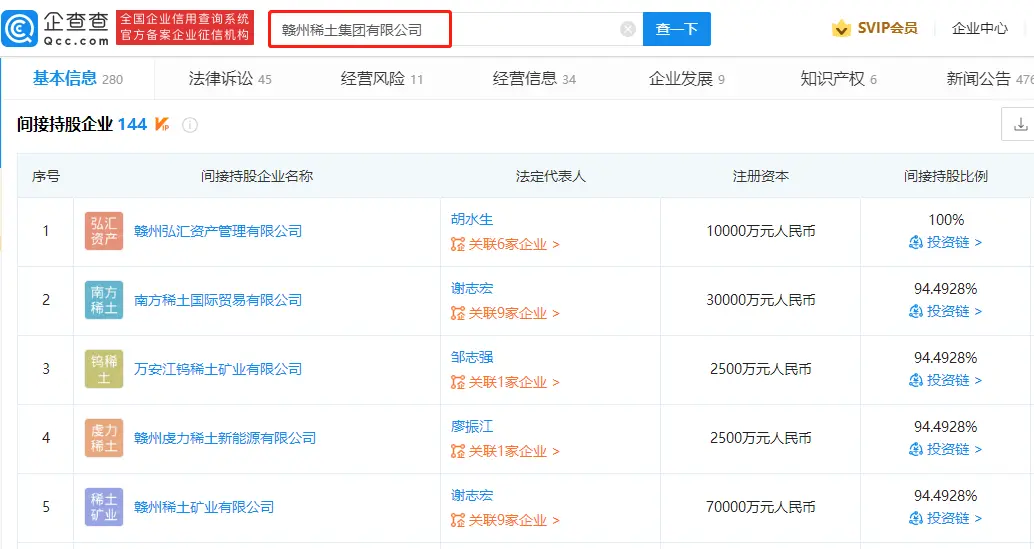
Task: Switch to 新闻公告 tab
Action: tap(989, 79)
